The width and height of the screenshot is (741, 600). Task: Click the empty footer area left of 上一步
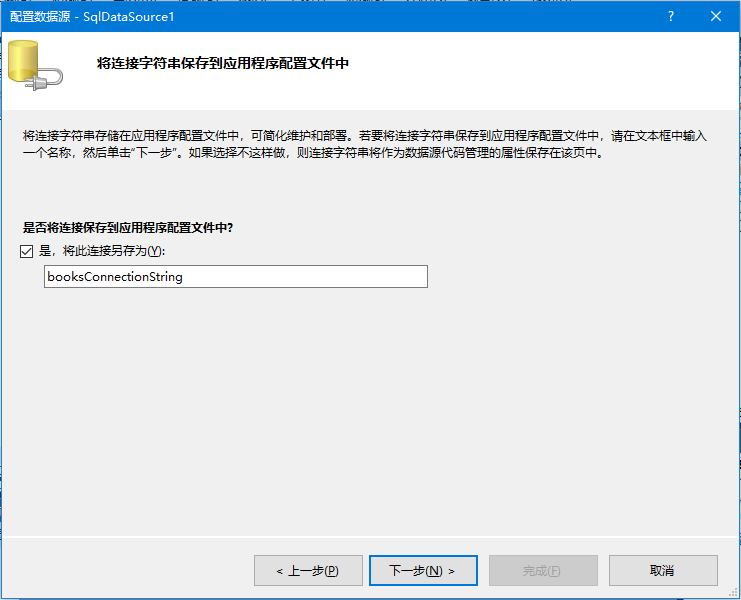[x=130, y=570]
